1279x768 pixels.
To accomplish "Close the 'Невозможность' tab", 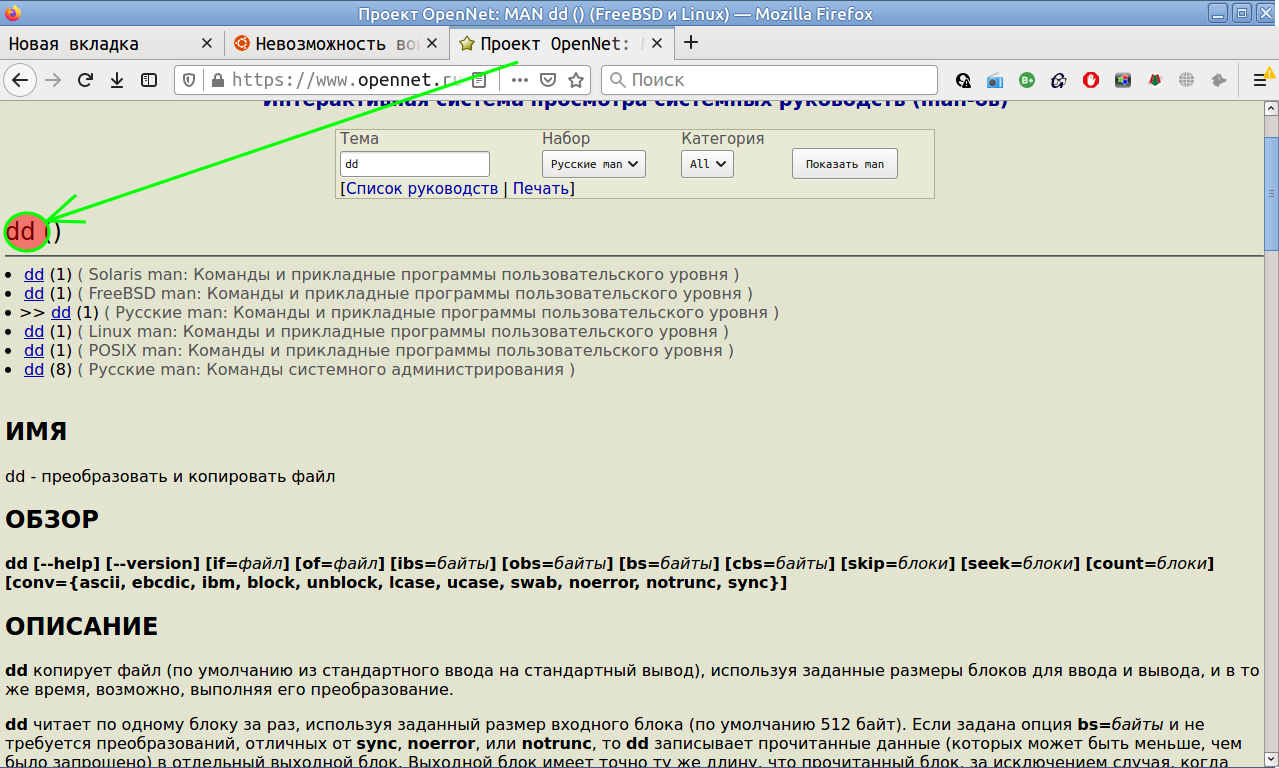I will tap(432, 44).
